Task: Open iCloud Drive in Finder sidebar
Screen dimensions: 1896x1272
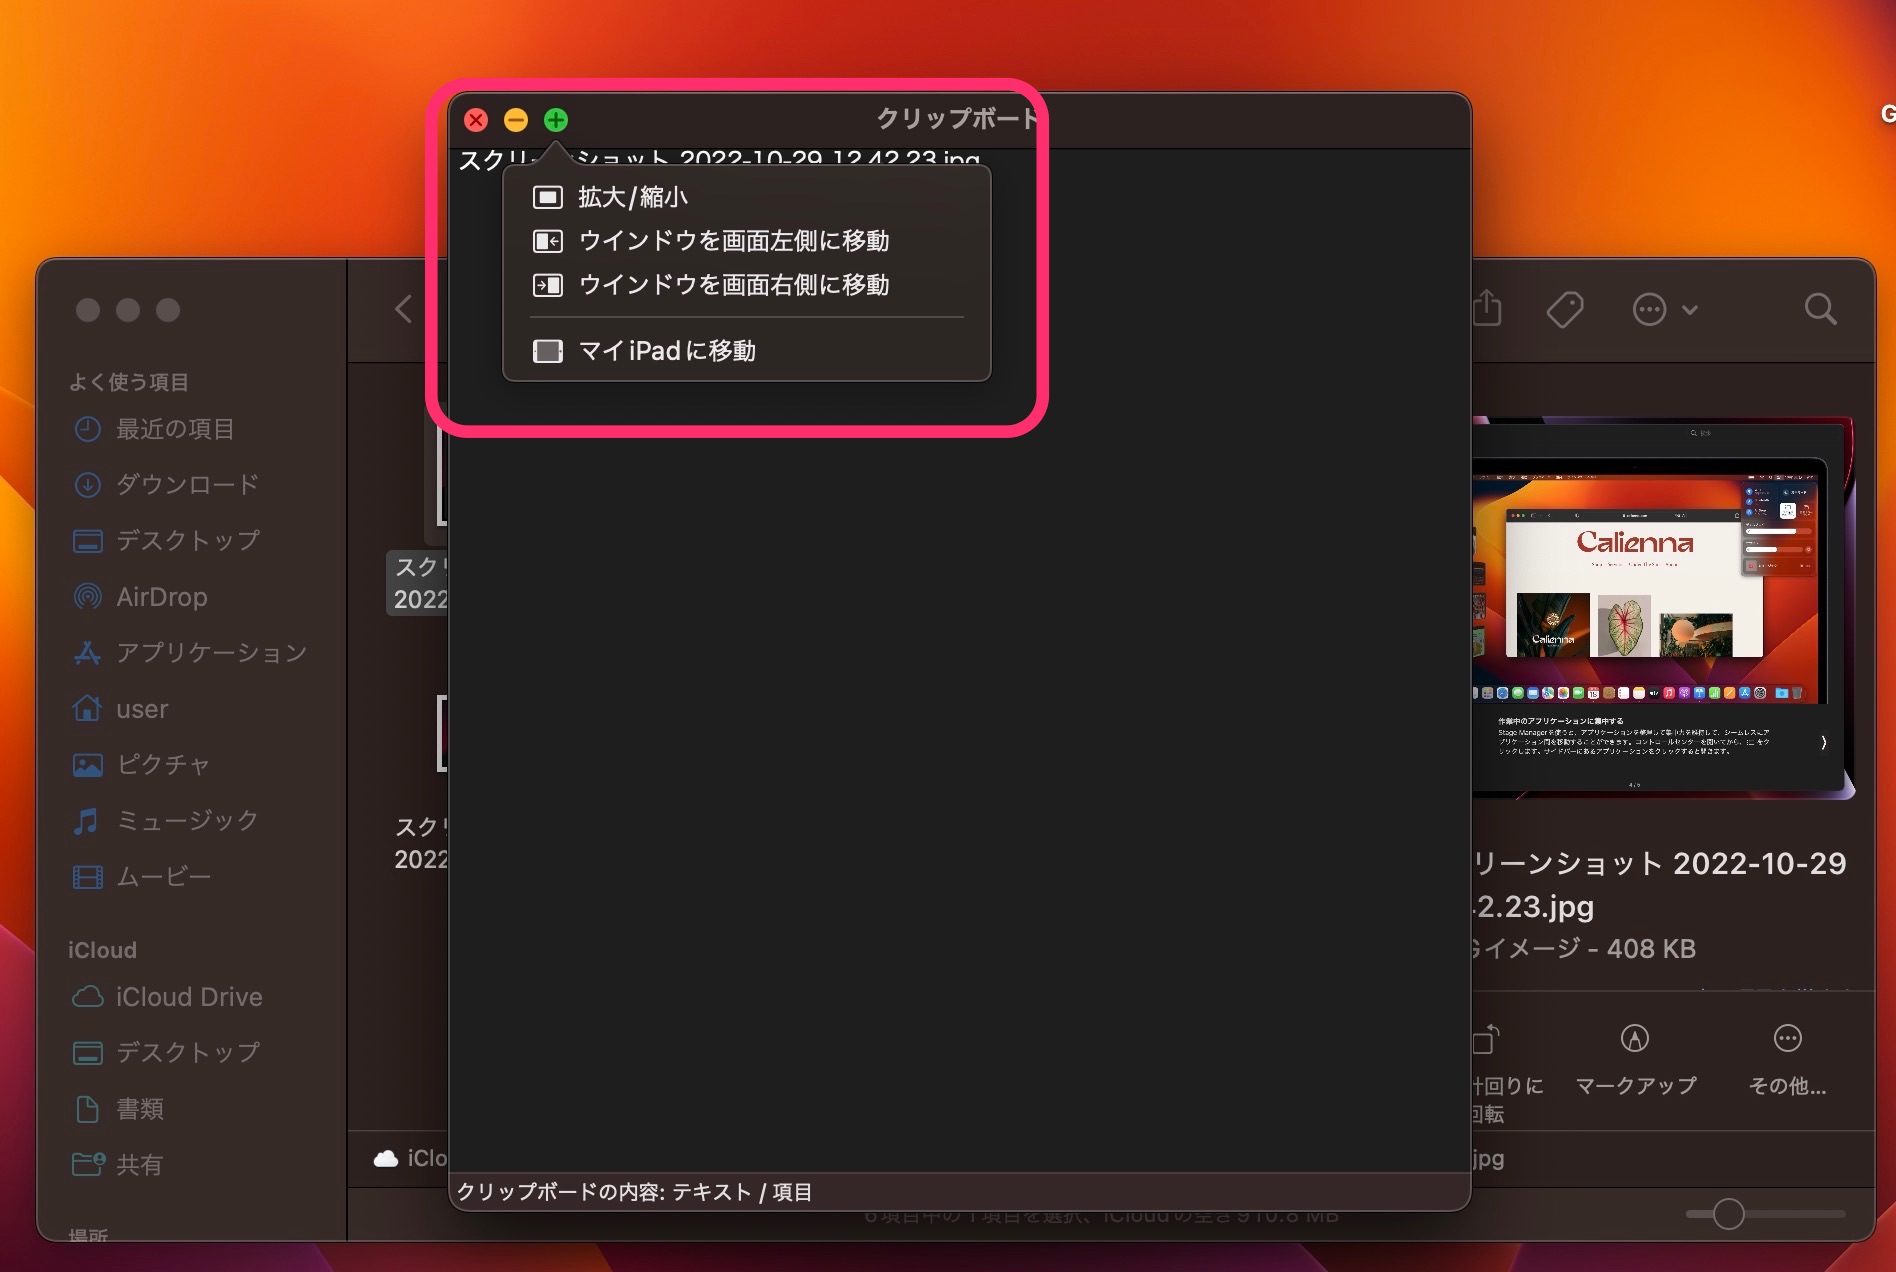Action: (167, 997)
